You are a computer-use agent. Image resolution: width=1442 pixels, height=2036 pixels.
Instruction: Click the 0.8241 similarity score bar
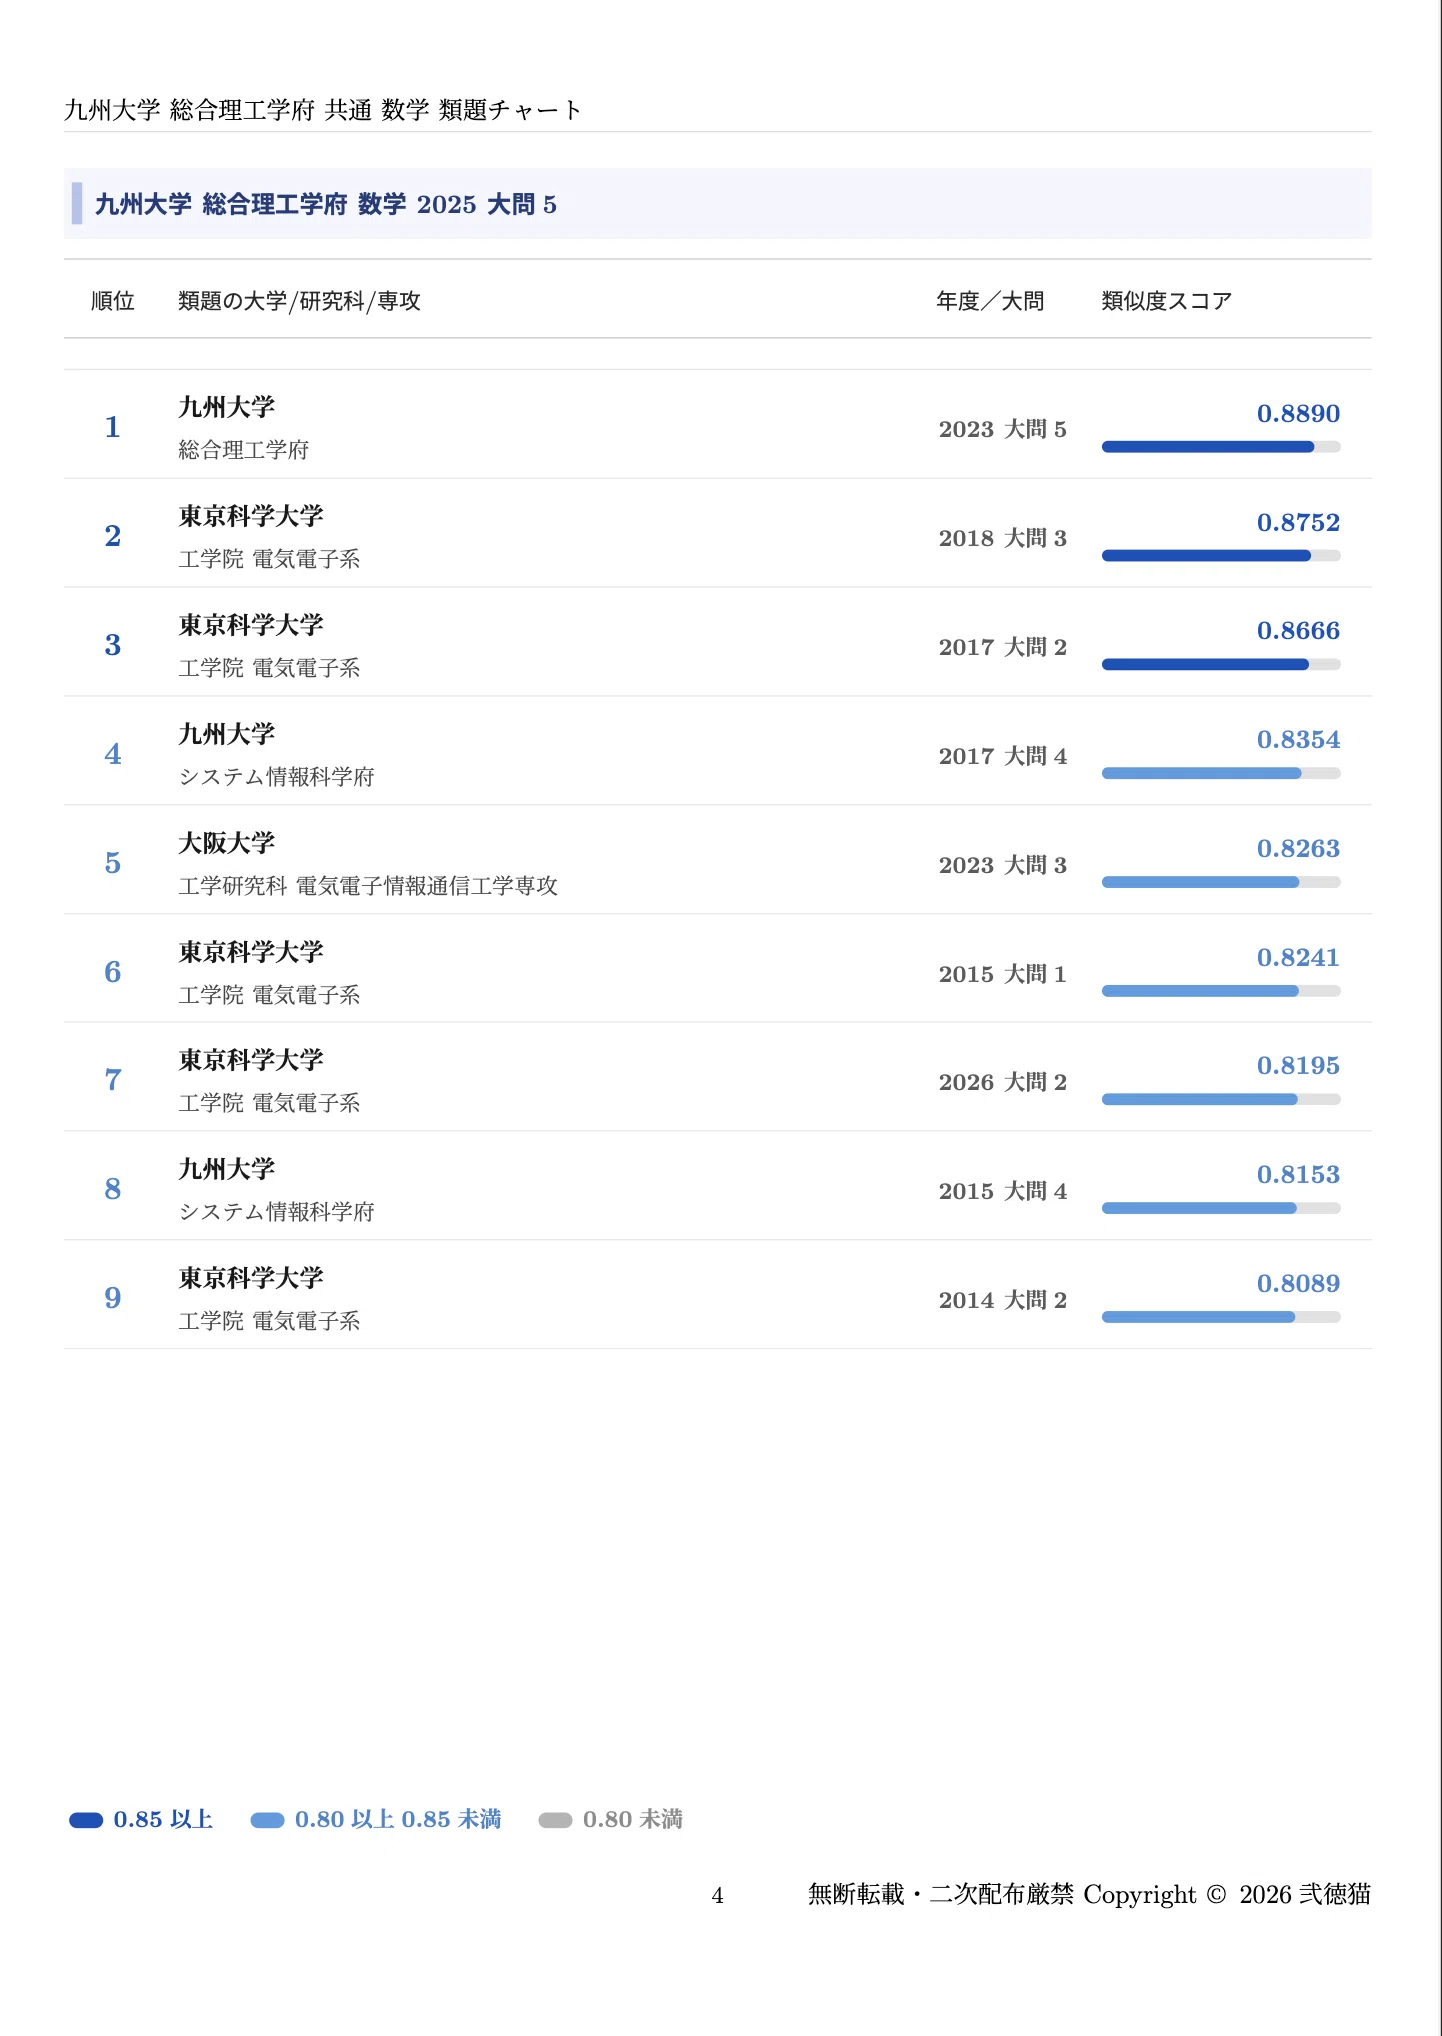pos(1221,991)
